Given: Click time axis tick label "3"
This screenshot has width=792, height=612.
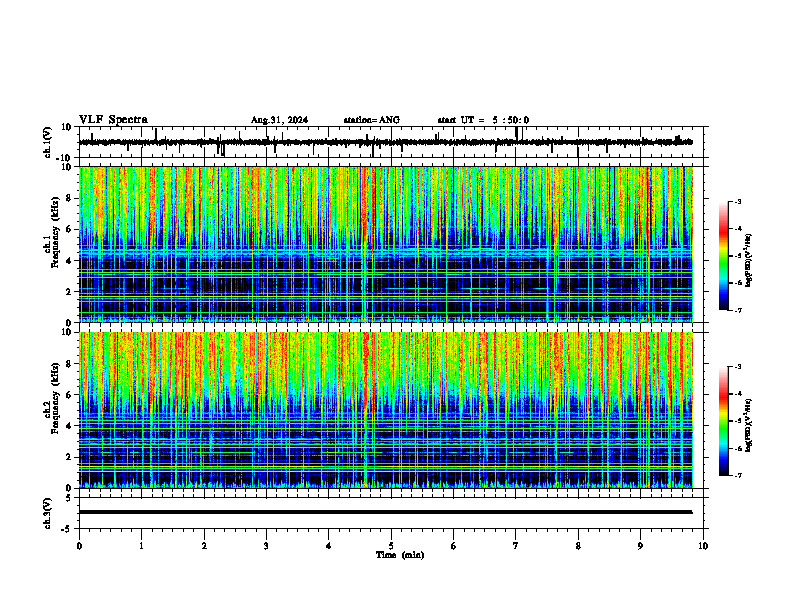Looking at the screenshot, I should (266, 546).
